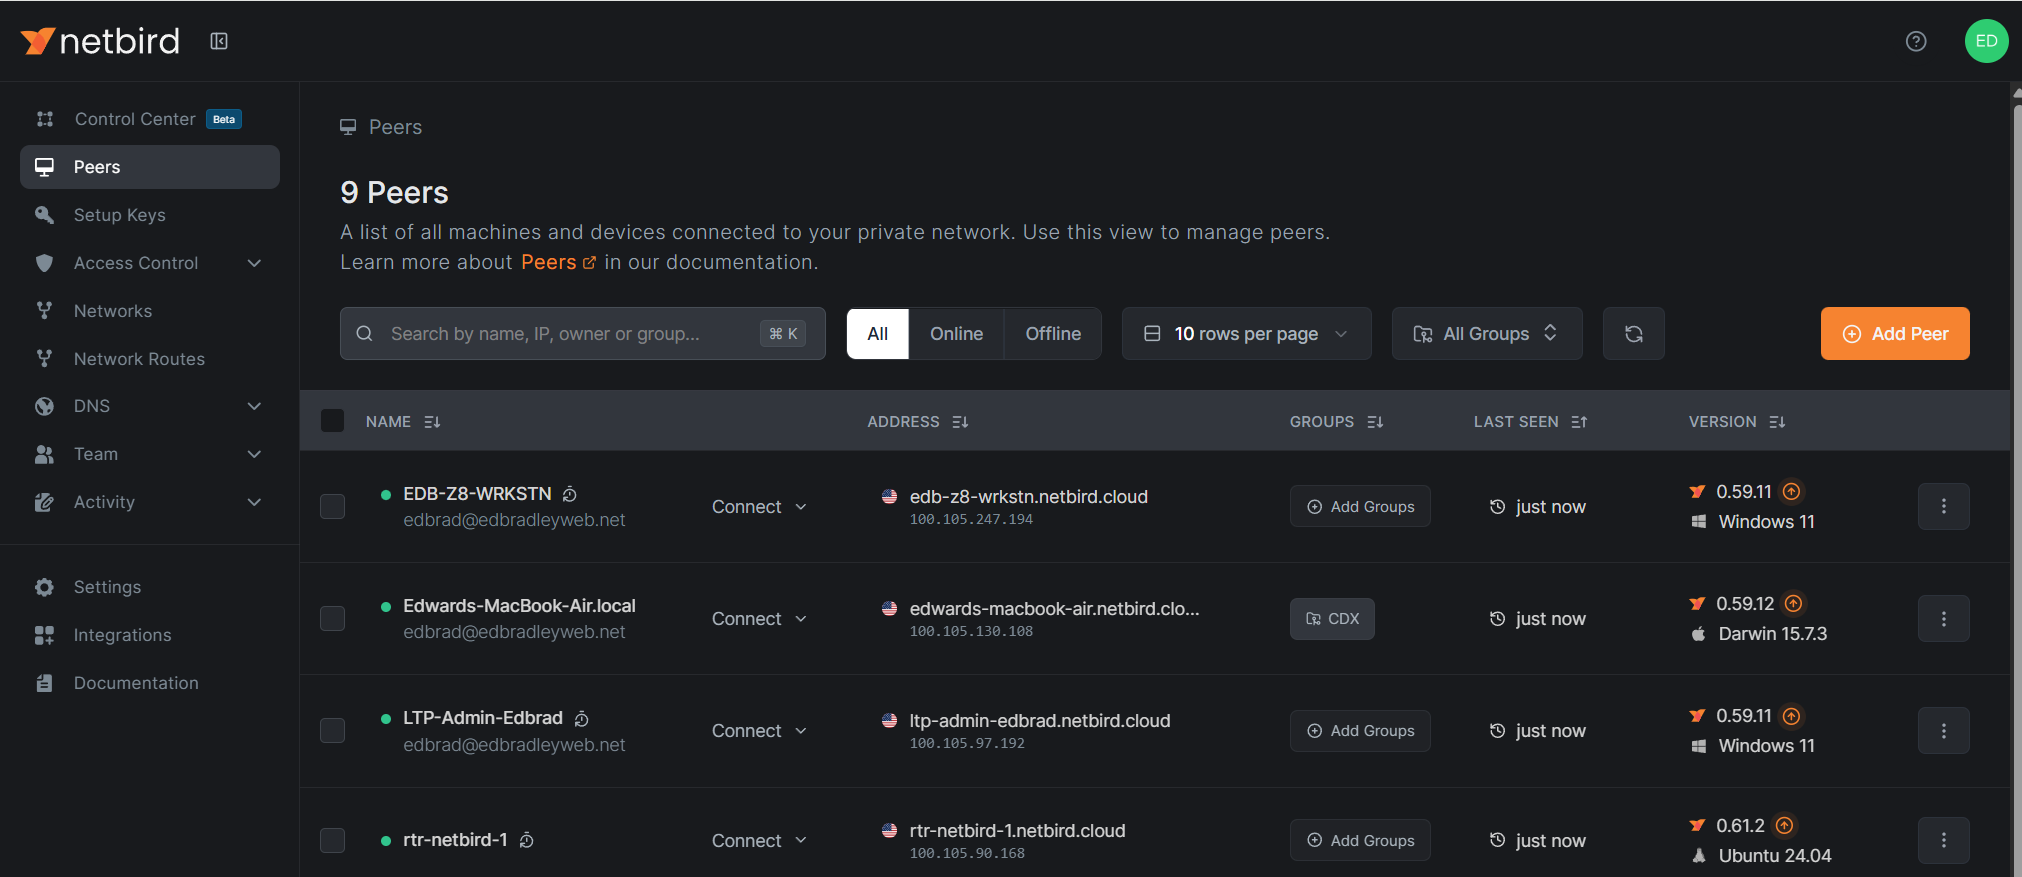Click update arrow icon beside version 0.59.12

click(1793, 604)
